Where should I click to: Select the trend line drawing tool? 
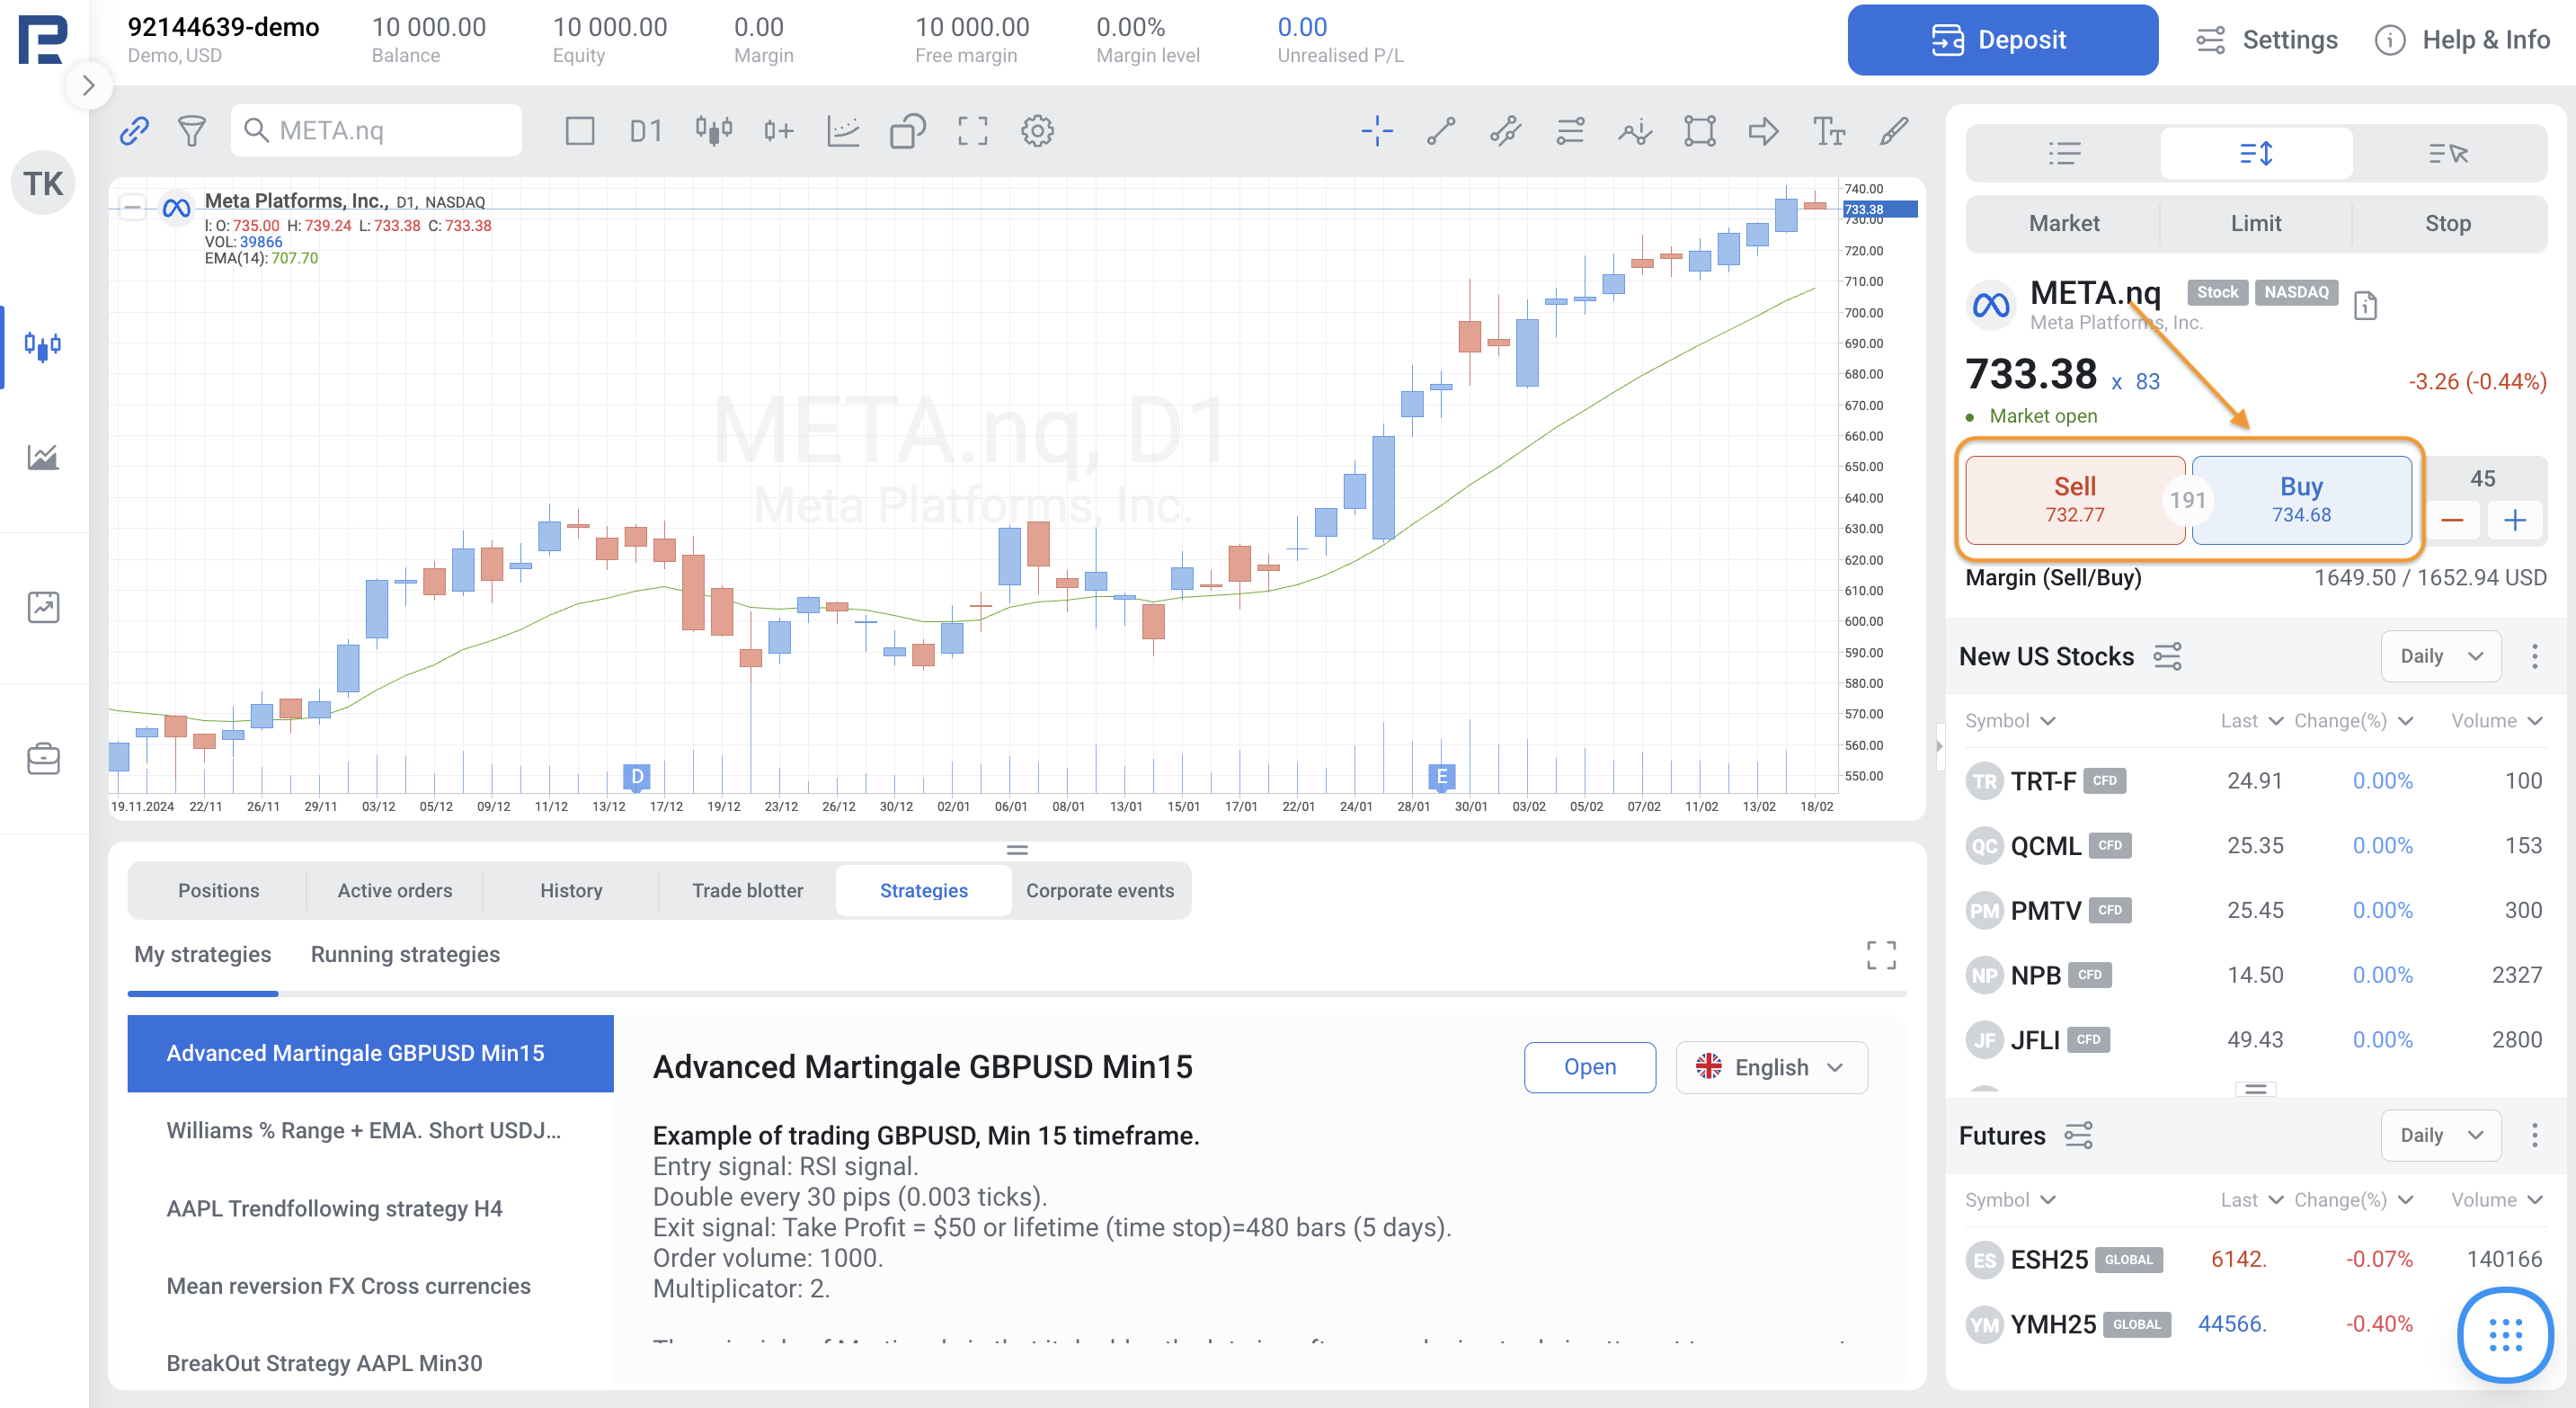(1441, 131)
